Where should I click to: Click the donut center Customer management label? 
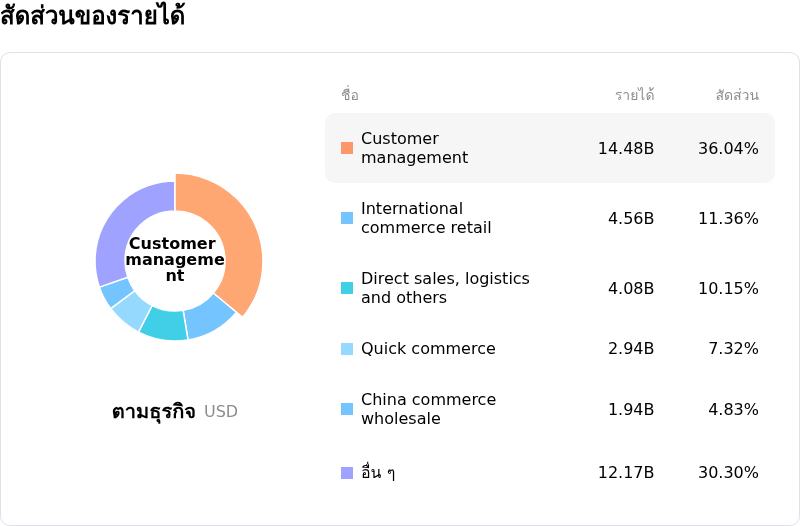point(175,259)
